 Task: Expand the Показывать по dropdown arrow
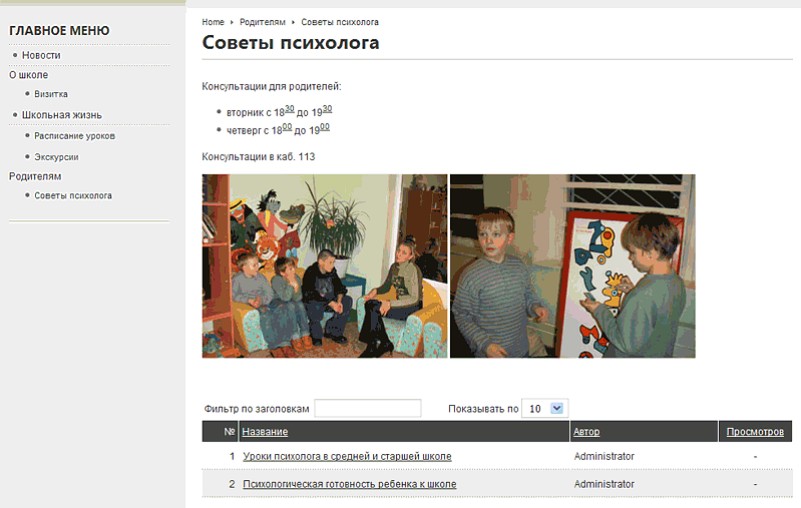tap(557, 408)
